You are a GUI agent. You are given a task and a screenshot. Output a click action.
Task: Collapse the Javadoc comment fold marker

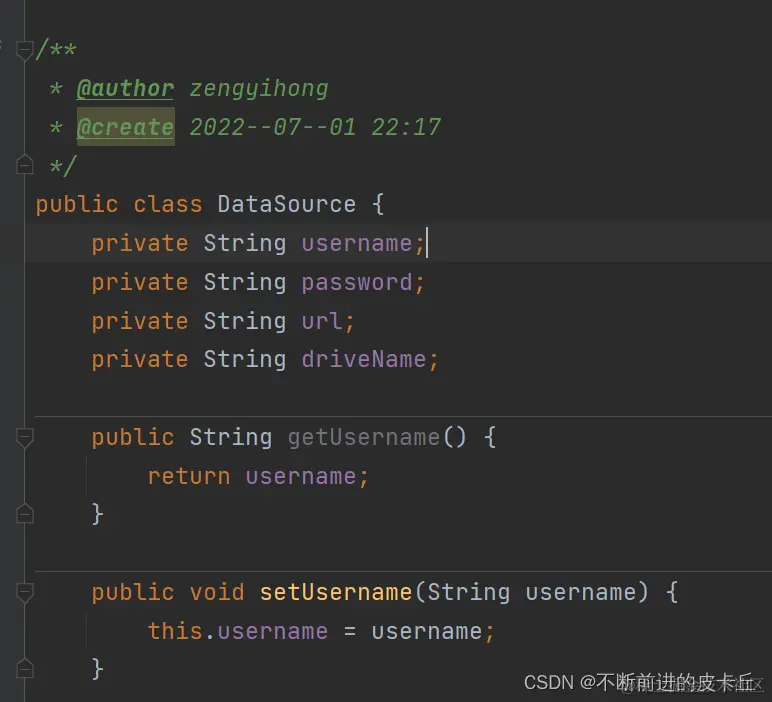25,50
